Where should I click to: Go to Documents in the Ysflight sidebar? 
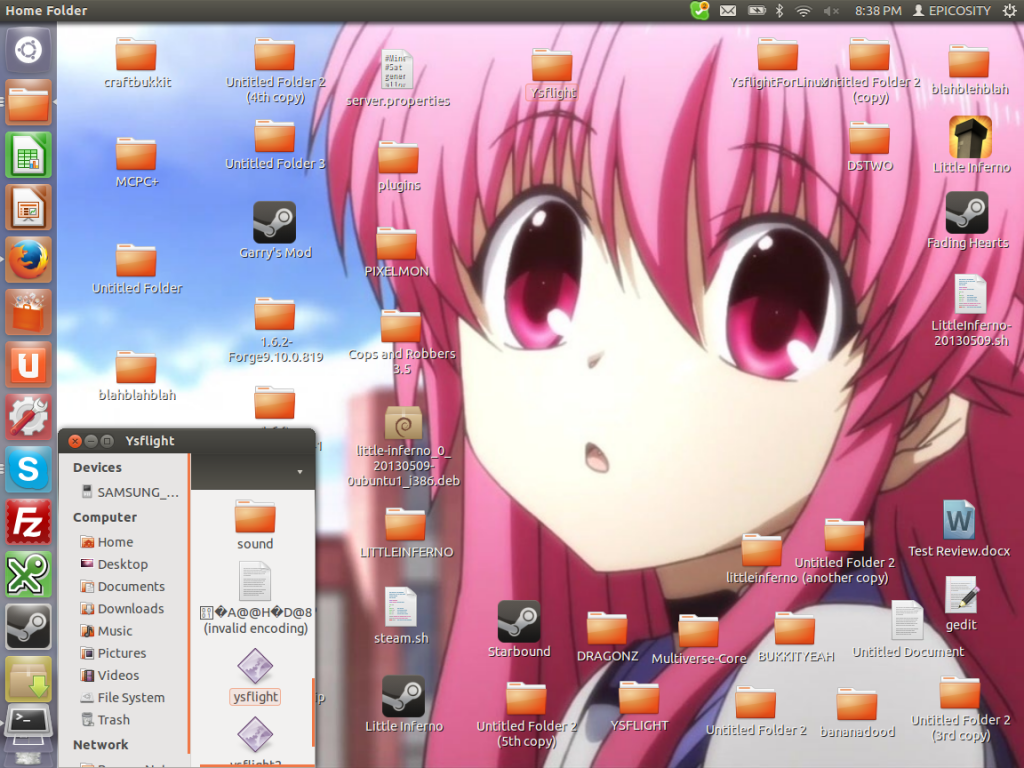[123, 586]
